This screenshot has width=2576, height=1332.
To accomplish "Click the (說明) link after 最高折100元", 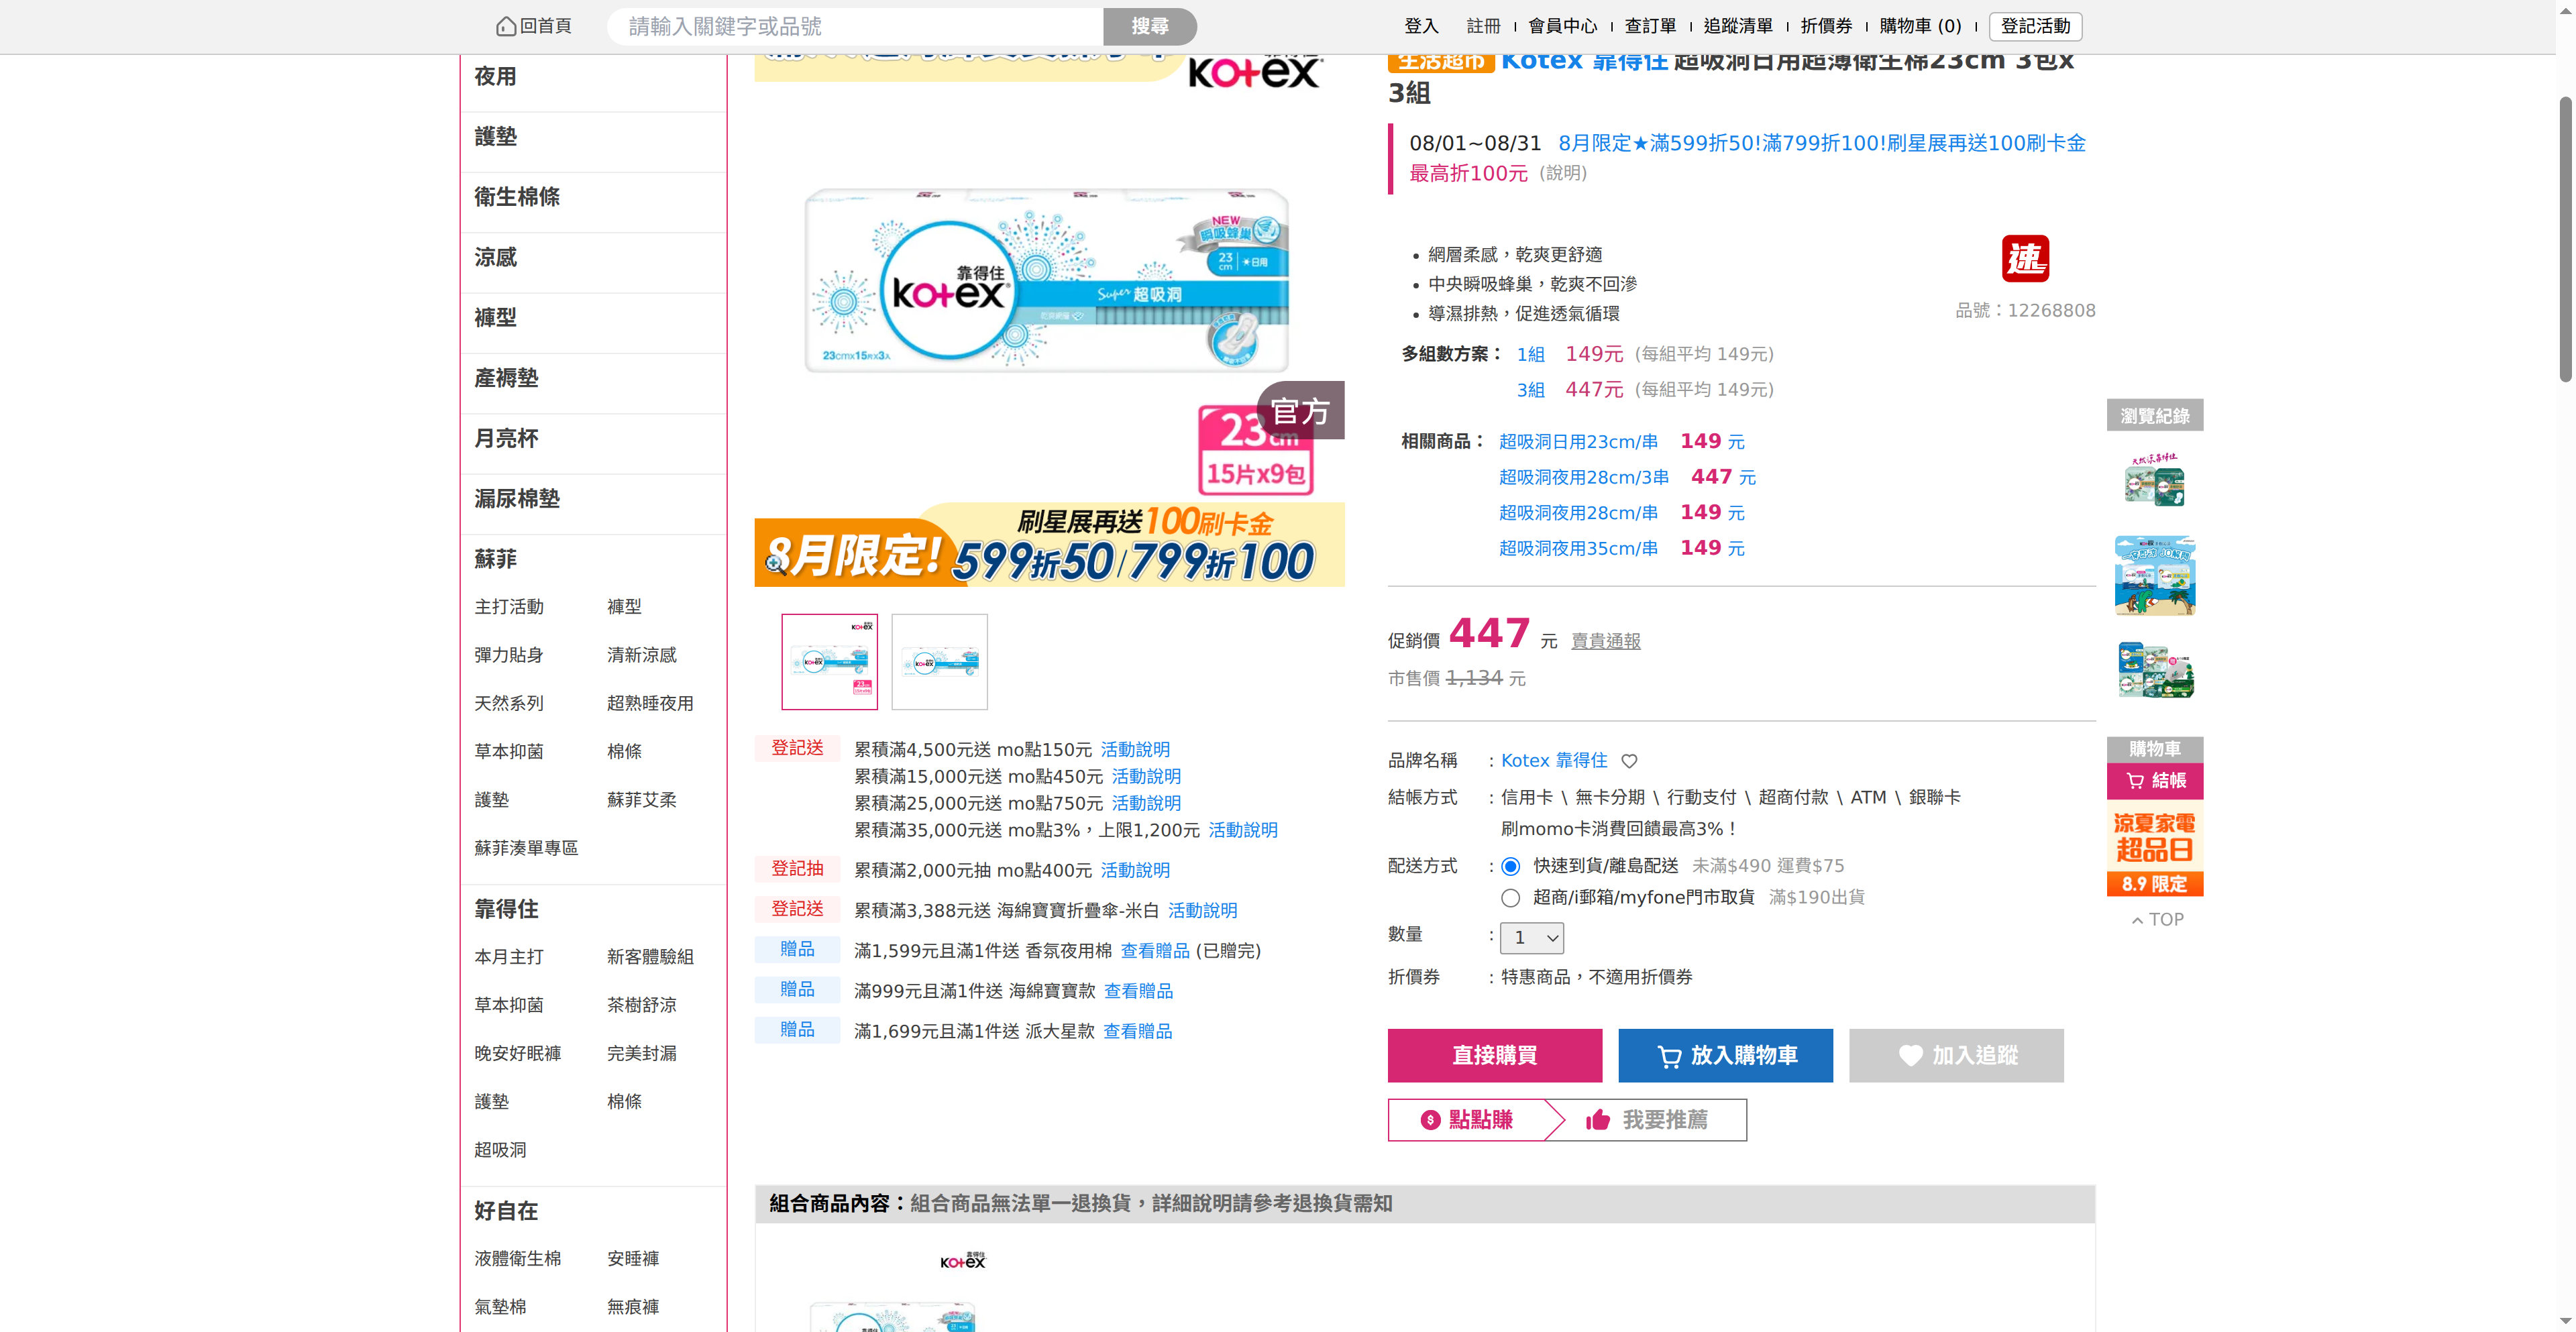I will pos(1562,174).
